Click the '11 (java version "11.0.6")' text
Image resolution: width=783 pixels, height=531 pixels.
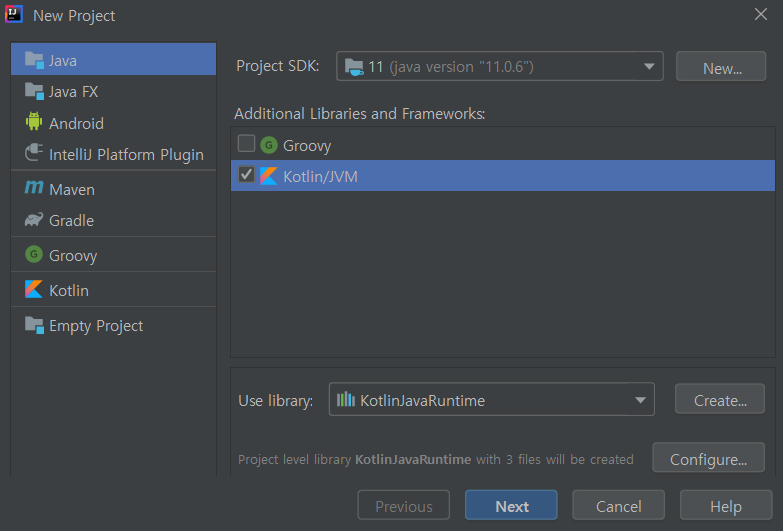(451, 67)
